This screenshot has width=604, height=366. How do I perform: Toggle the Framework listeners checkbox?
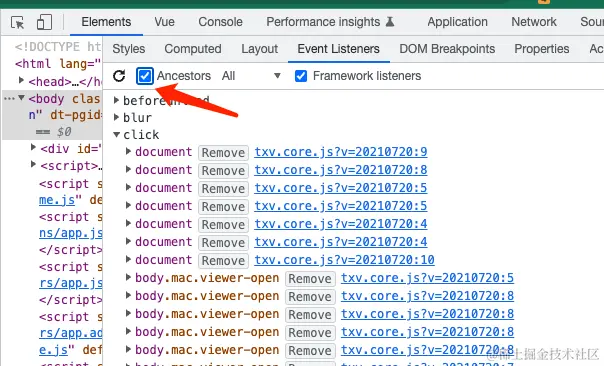[301, 76]
